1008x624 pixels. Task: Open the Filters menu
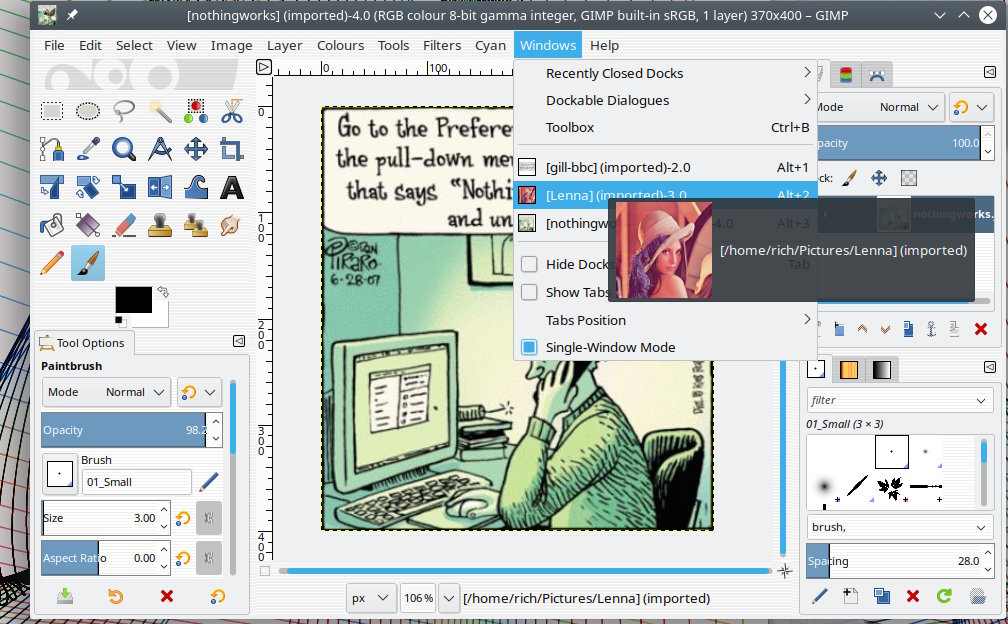[442, 46]
